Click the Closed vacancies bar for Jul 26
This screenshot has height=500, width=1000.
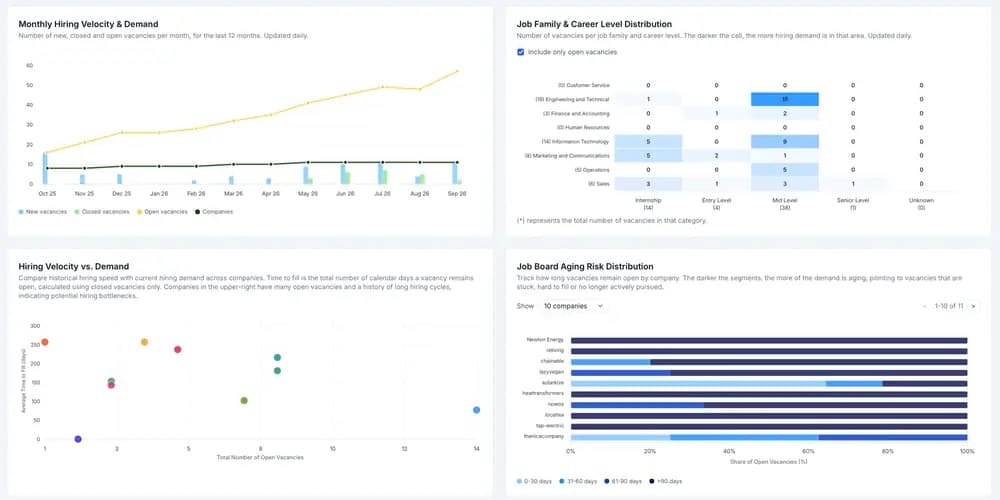[x=385, y=177]
